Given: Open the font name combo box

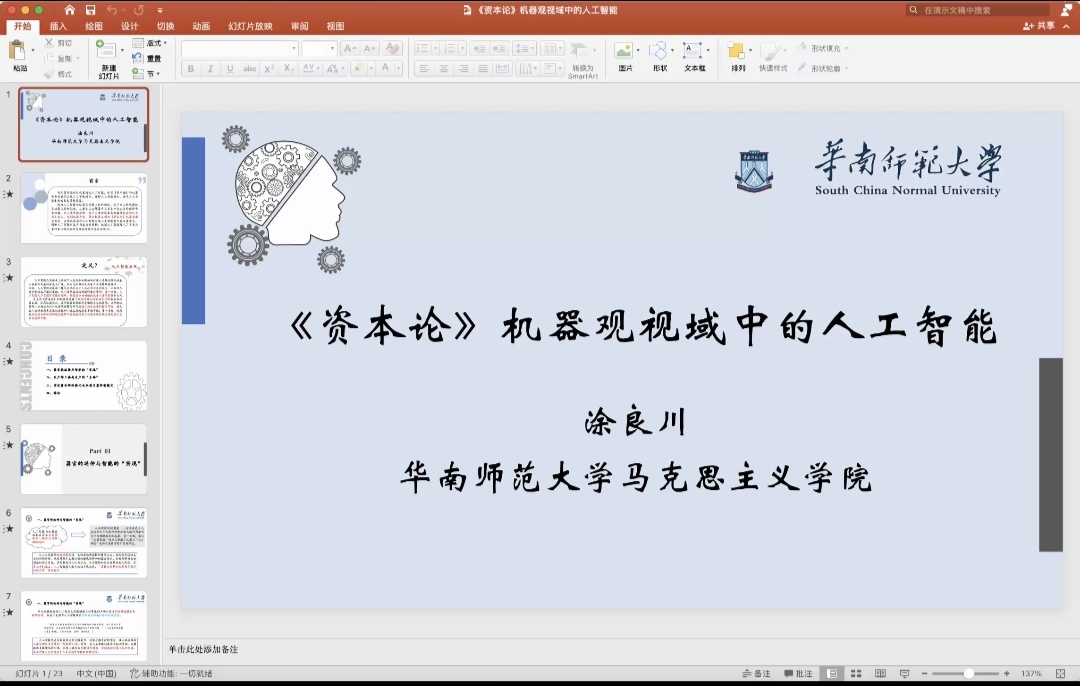Looking at the screenshot, I should coord(239,48).
